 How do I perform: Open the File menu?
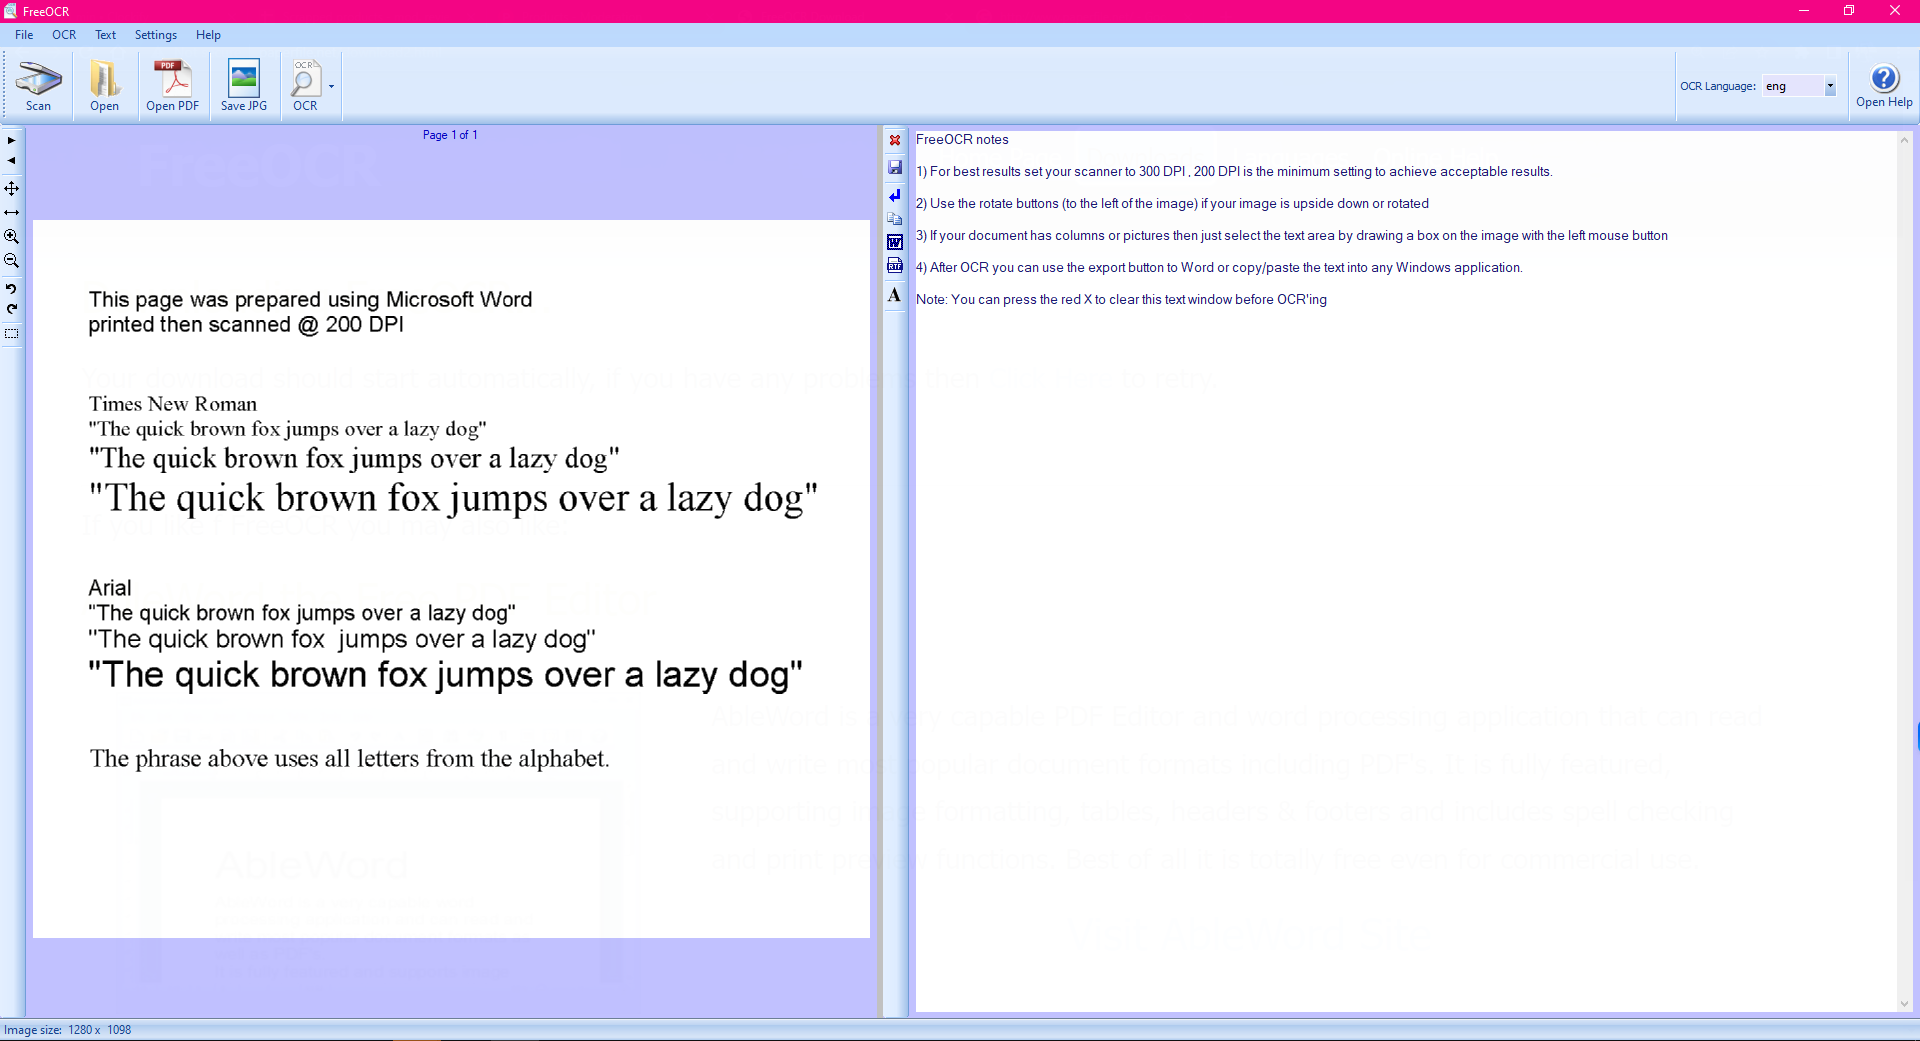pos(24,35)
